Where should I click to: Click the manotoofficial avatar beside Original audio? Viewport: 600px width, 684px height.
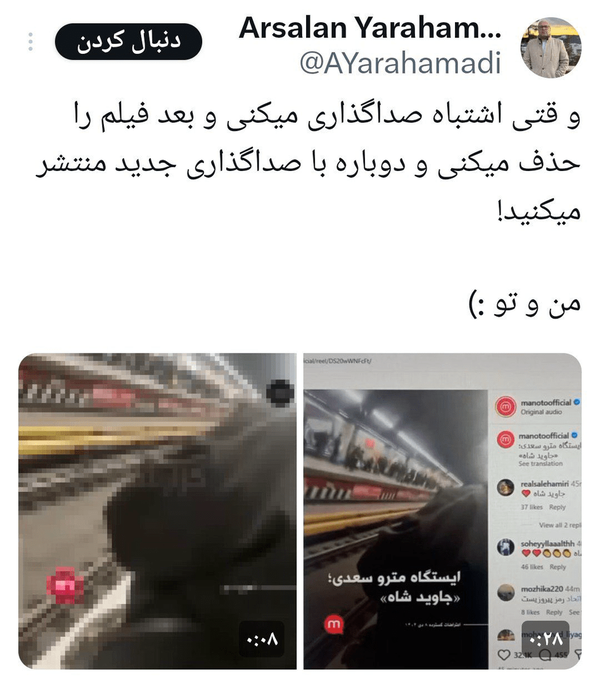(x=505, y=407)
